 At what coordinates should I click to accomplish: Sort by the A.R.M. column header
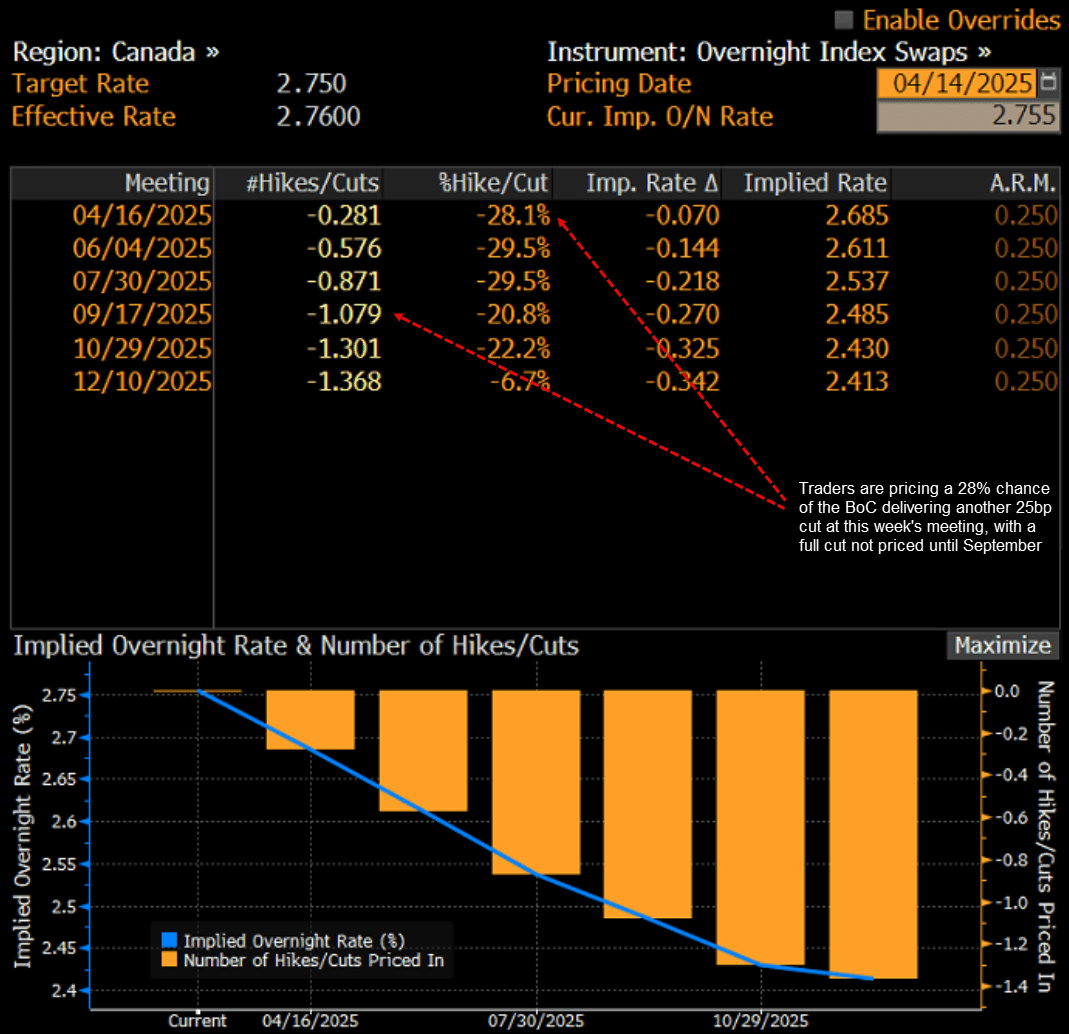(976, 183)
